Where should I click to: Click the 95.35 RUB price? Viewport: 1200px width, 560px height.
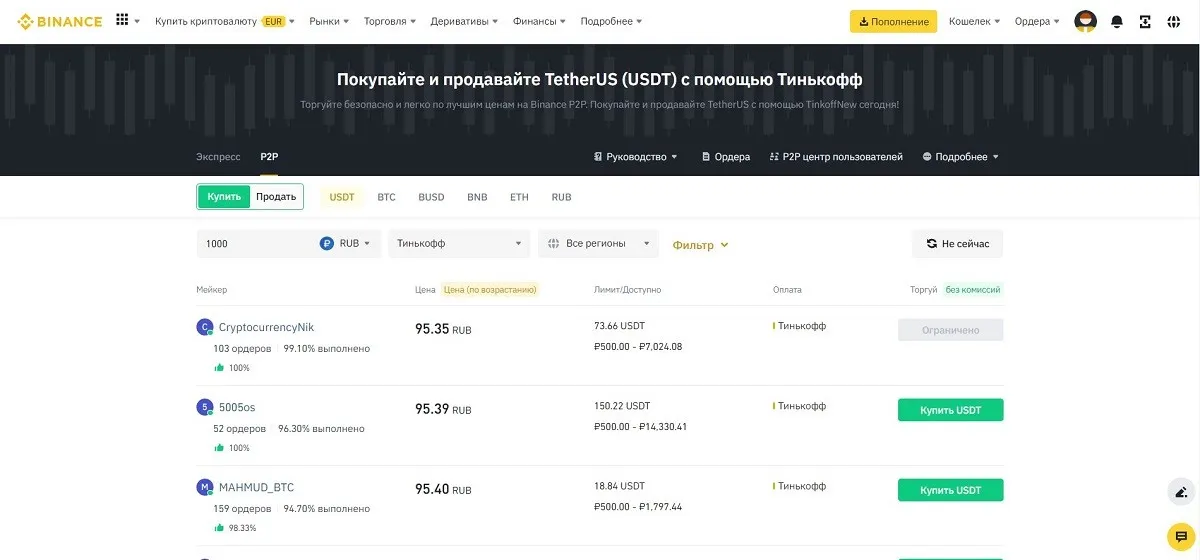coord(443,328)
